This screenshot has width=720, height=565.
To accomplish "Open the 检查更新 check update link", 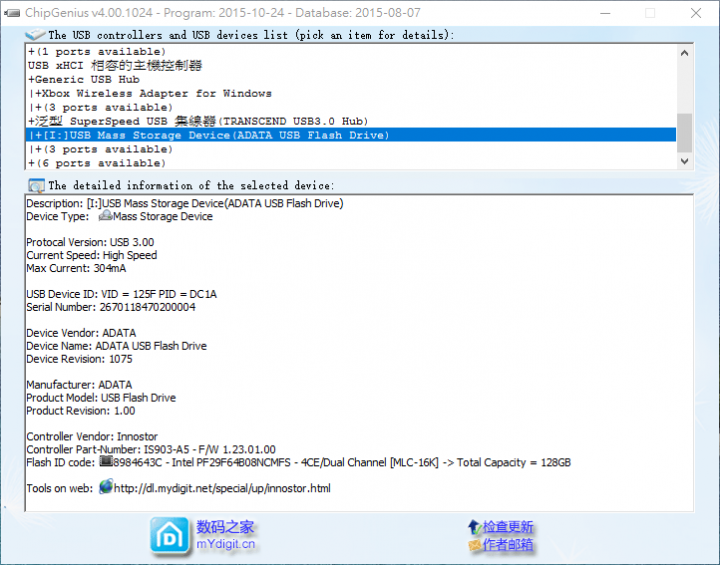I will [507, 527].
